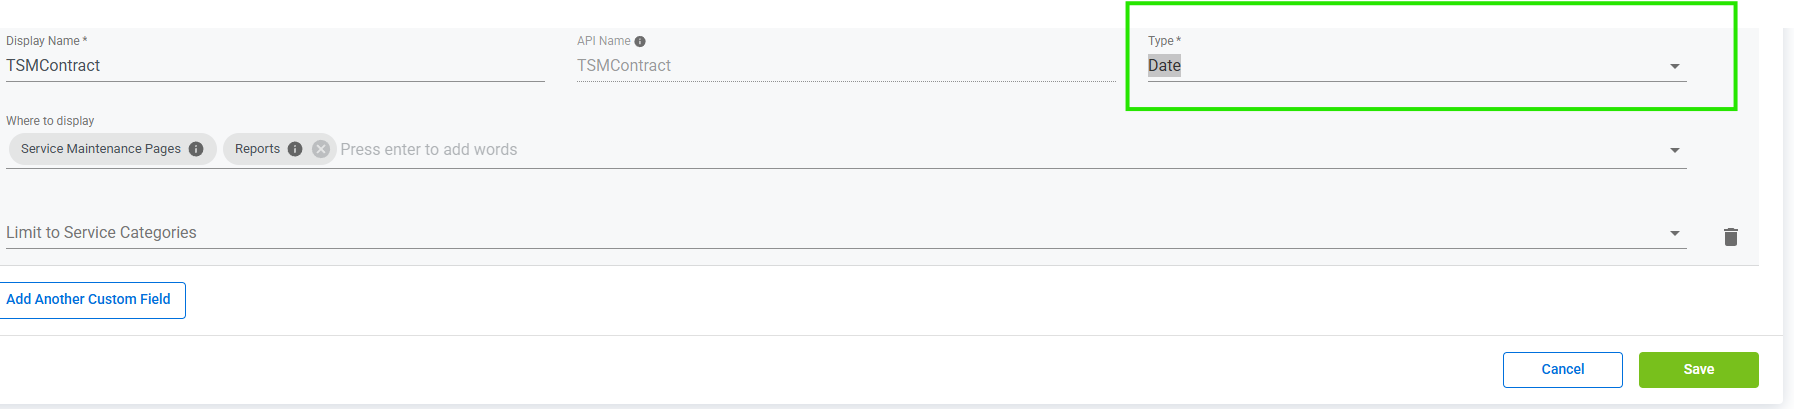The image size is (1794, 409).
Task: Remove the Reports chip with its X
Action: (x=321, y=149)
